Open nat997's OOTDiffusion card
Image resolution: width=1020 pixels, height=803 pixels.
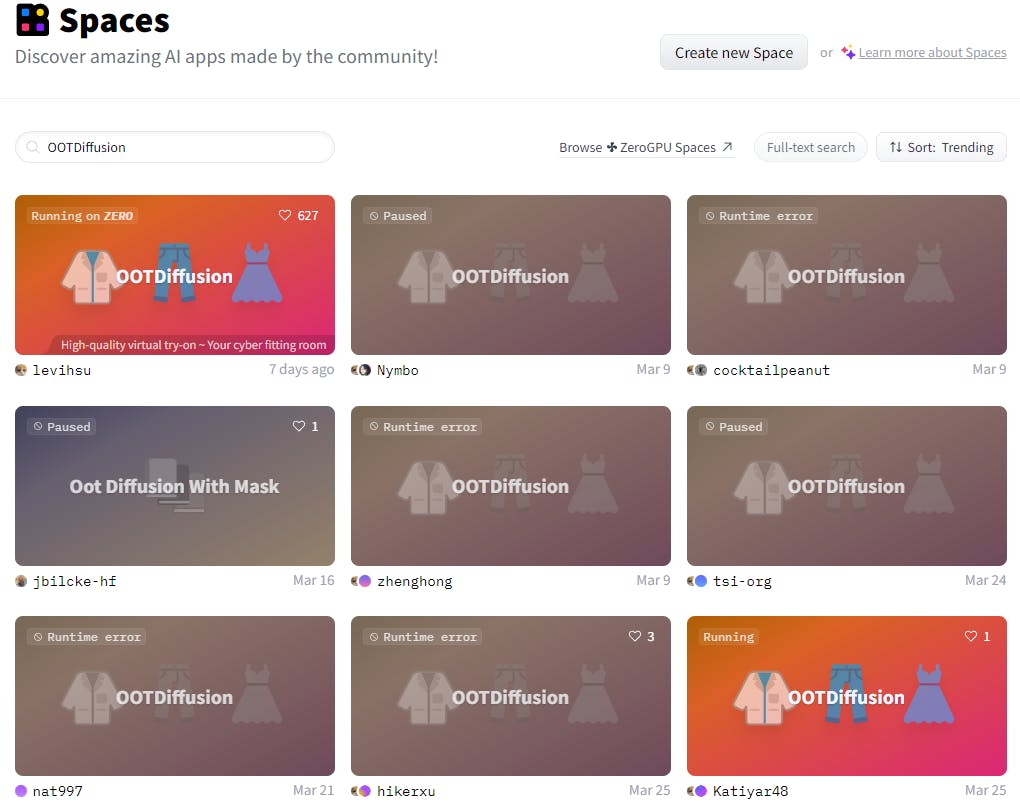click(x=175, y=696)
